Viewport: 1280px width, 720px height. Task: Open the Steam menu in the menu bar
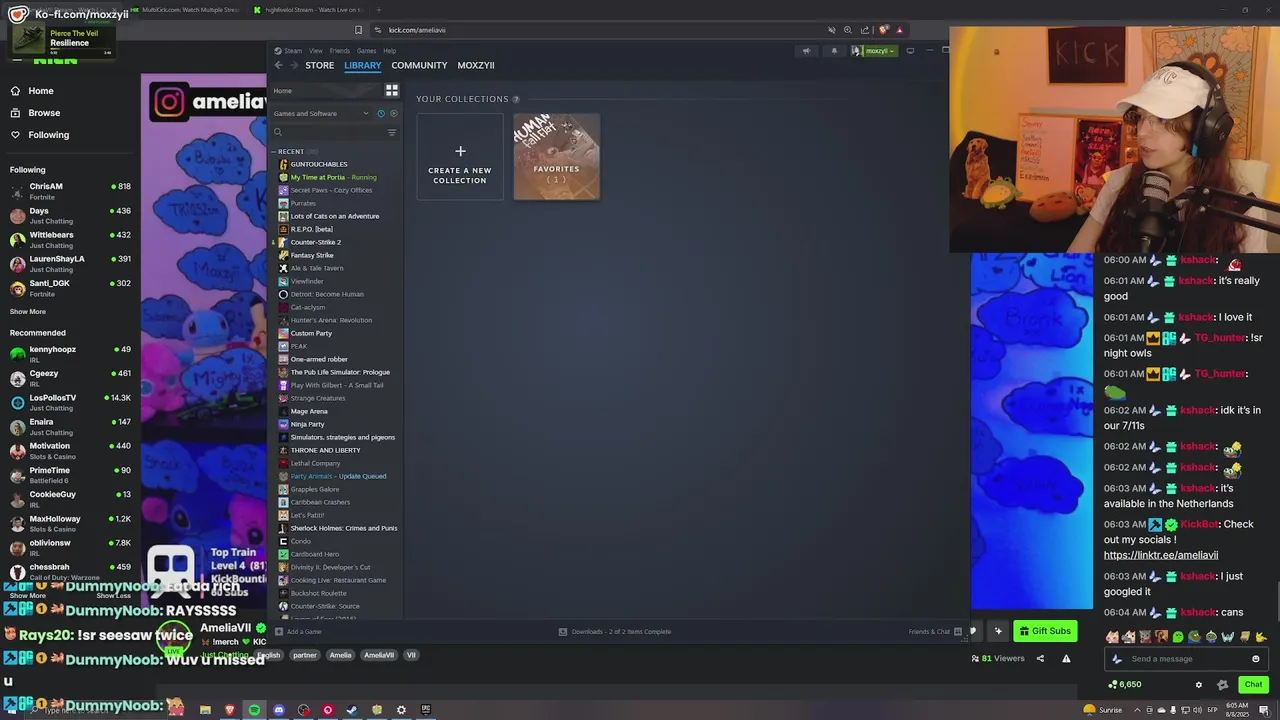coord(293,51)
